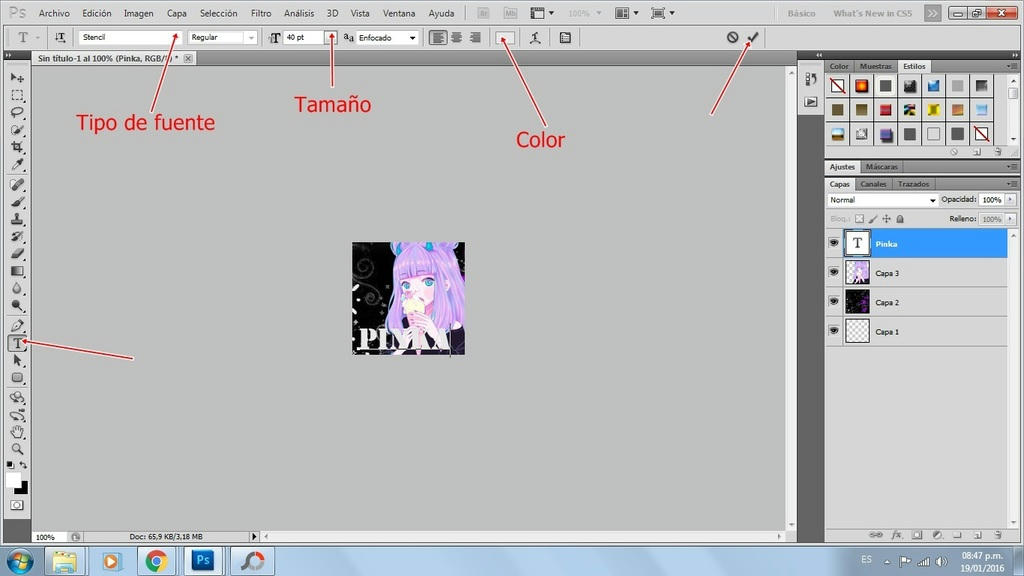Screen dimensions: 1024x576
Task: Toggle text orientation button
Action: pos(60,37)
